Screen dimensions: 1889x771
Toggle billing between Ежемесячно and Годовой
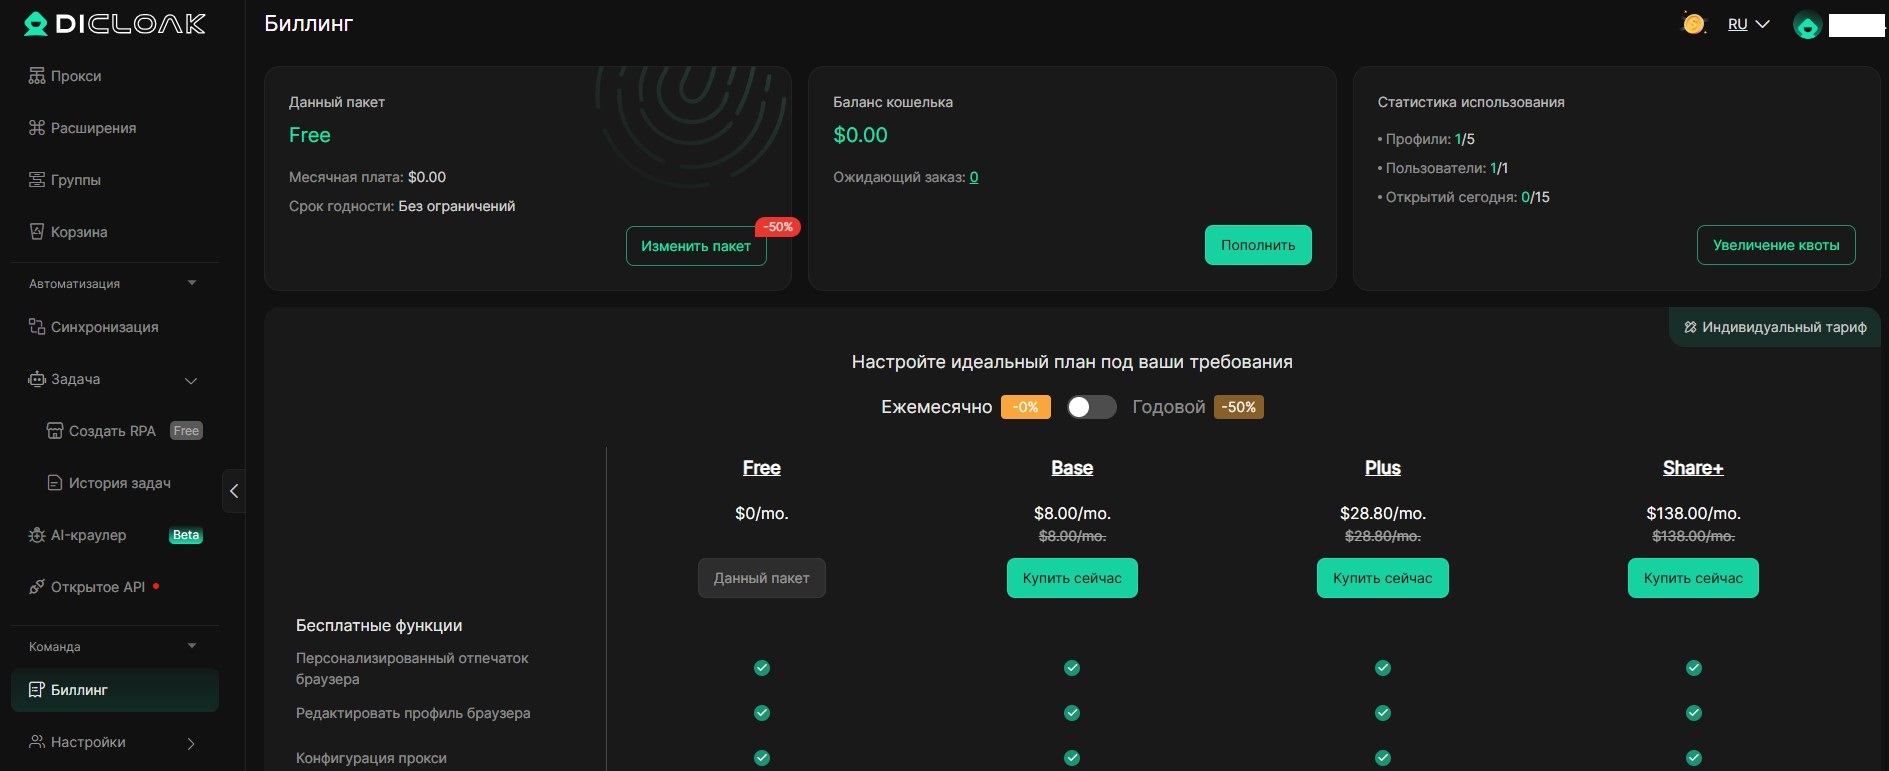coord(1090,407)
